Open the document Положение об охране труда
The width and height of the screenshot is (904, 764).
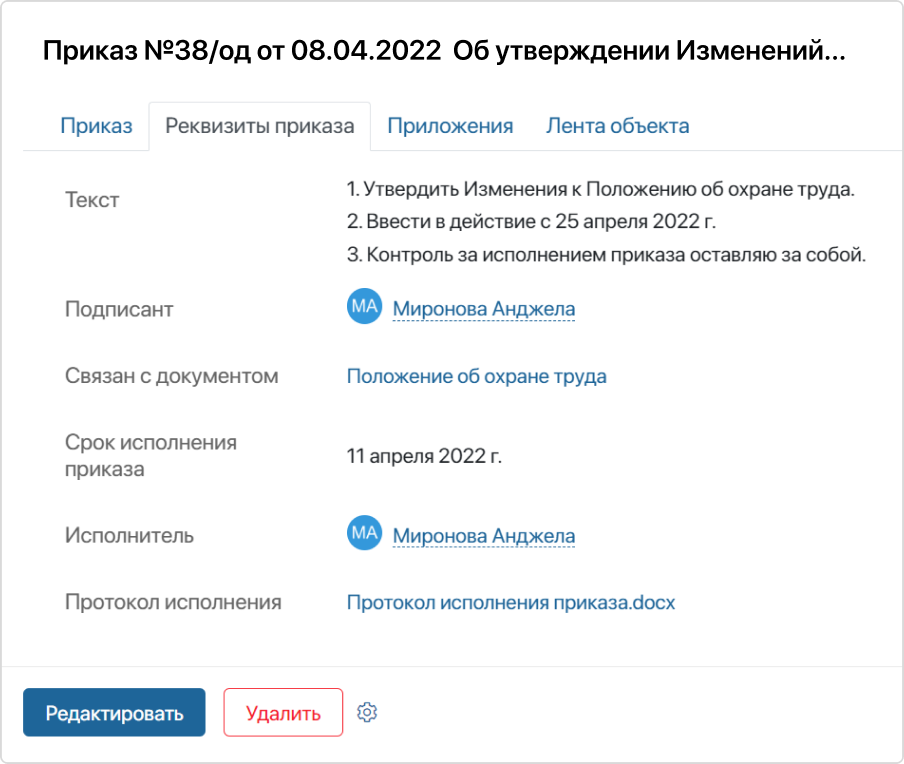pos(477,376)
